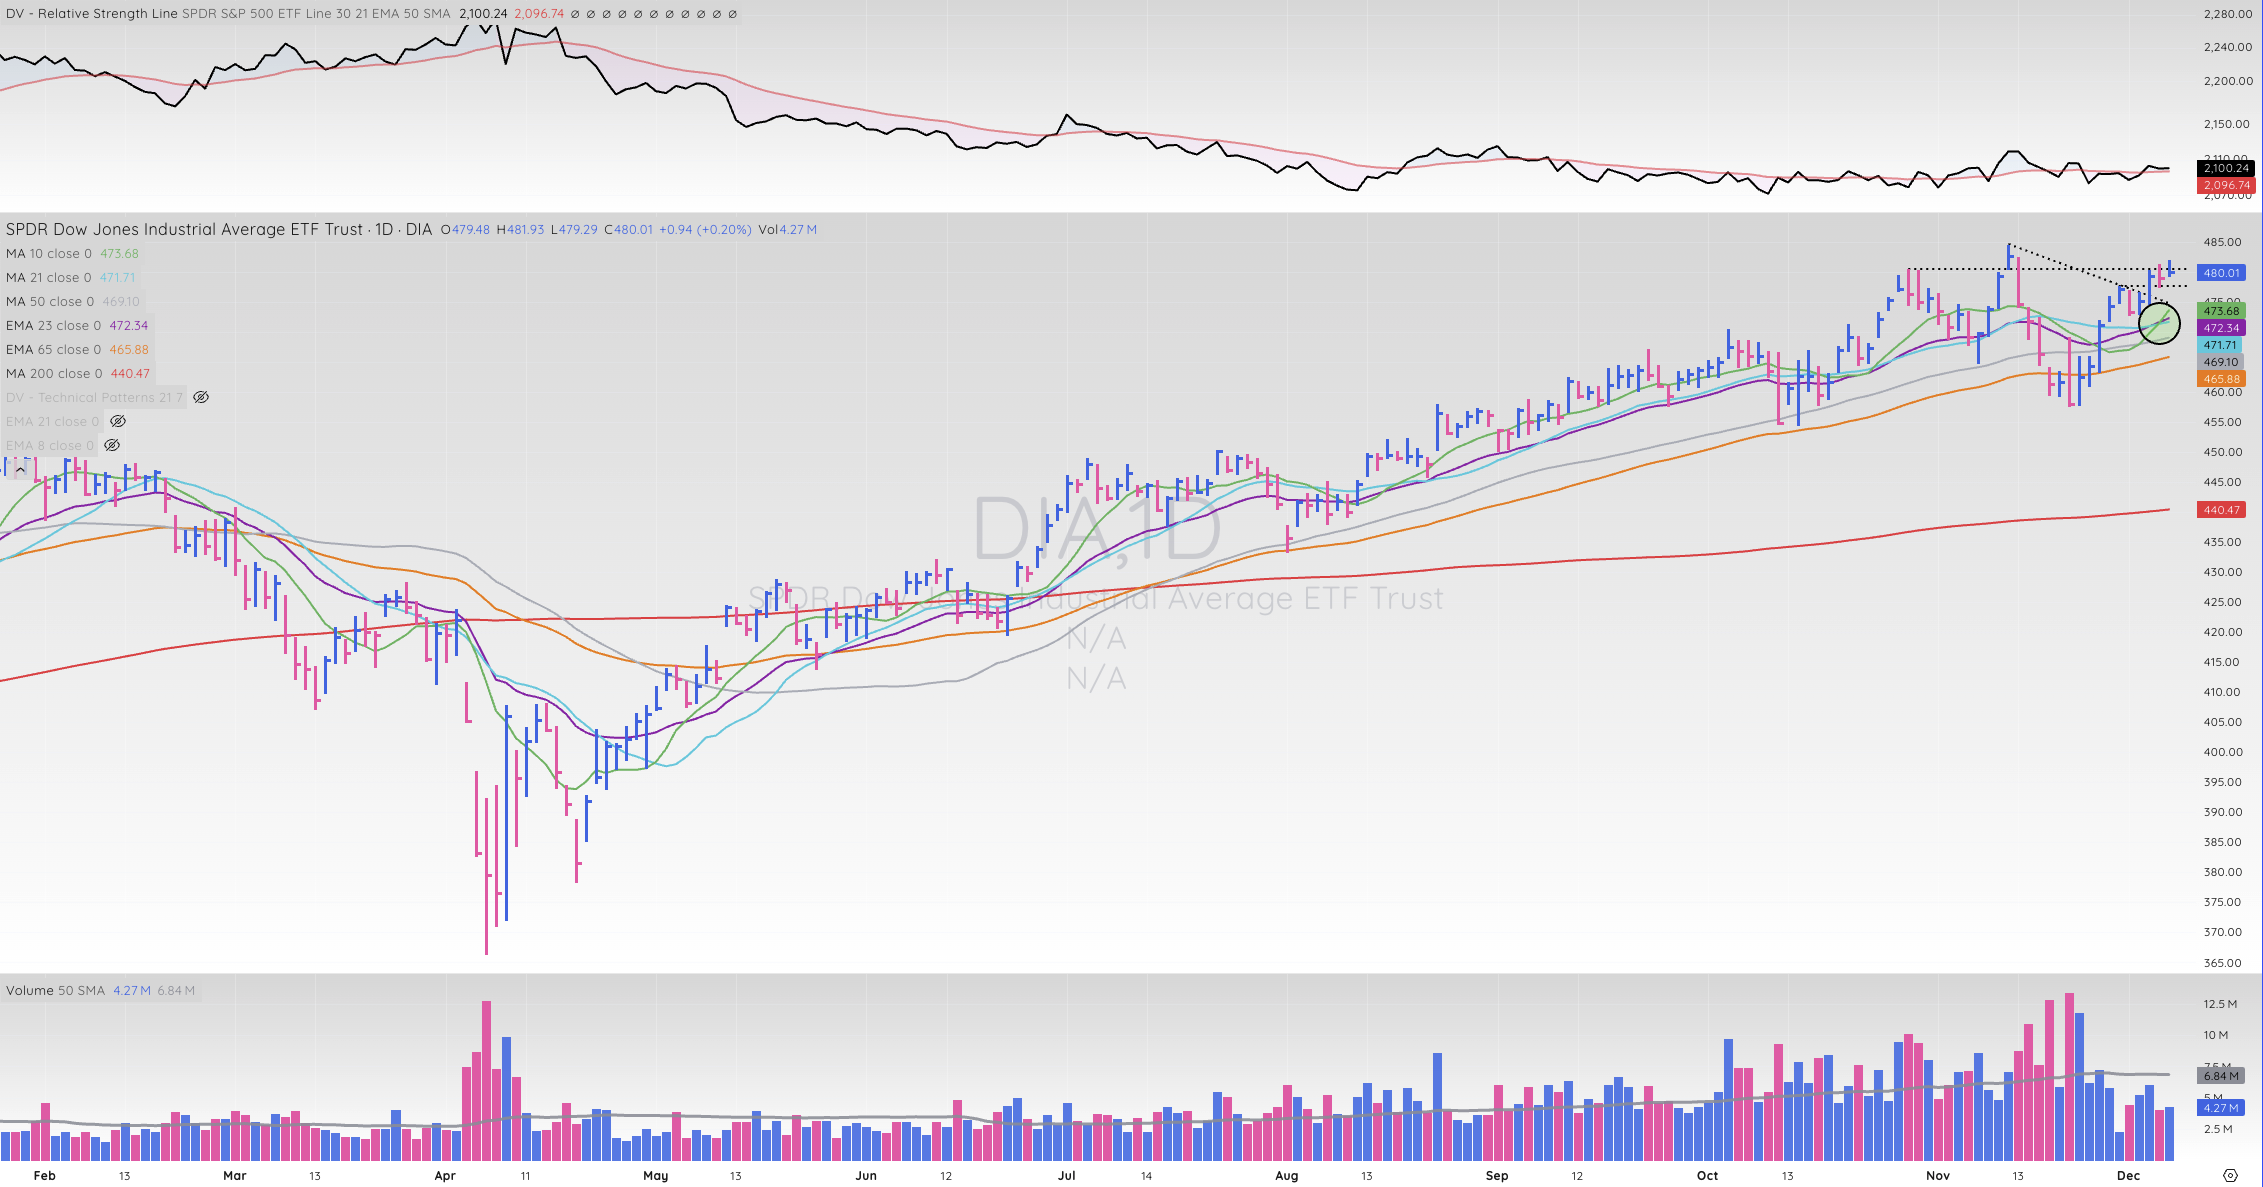2263x1187 pixels.
Task: Click Oct on the time axis
Action: (x=1707, y=1175)
